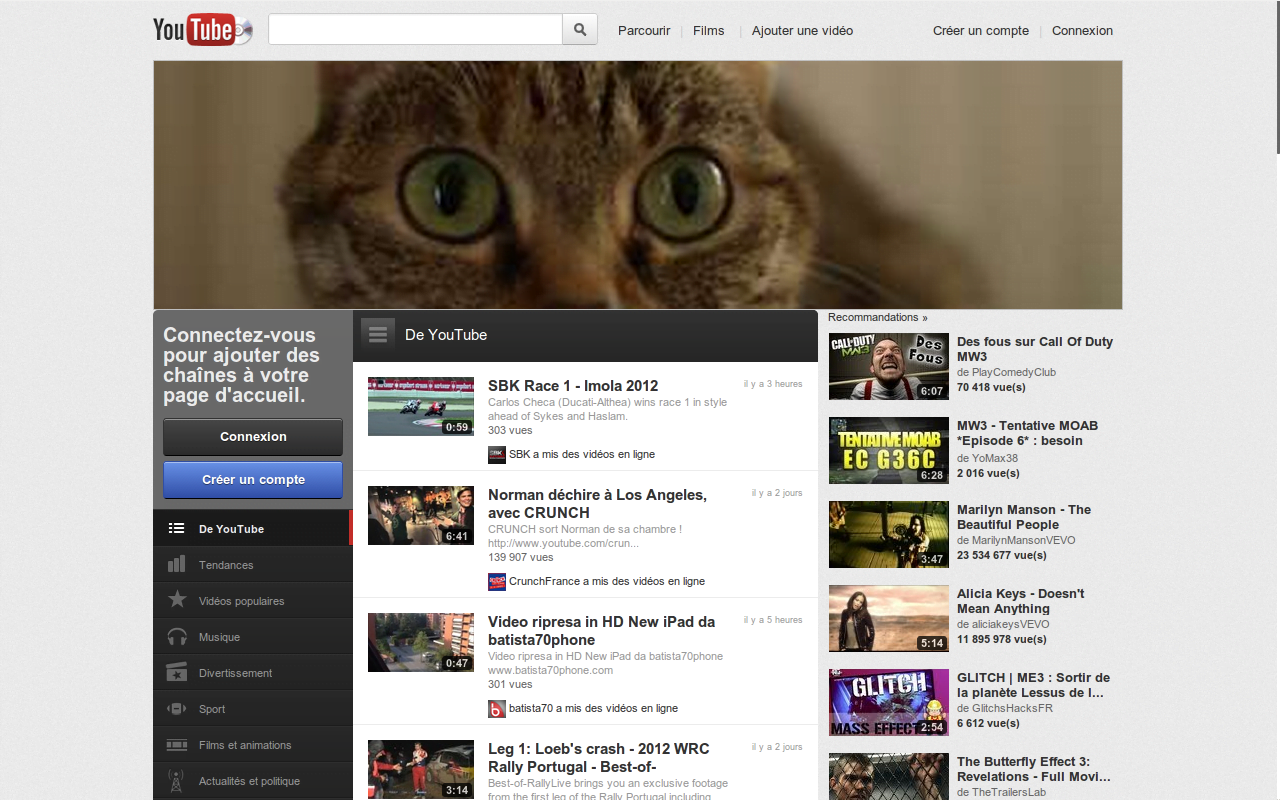The width and height of the screenshot is (1280, 800).
Task: Click the GLITCH Mass Effect thumbnail
Action: click(889, 702)
